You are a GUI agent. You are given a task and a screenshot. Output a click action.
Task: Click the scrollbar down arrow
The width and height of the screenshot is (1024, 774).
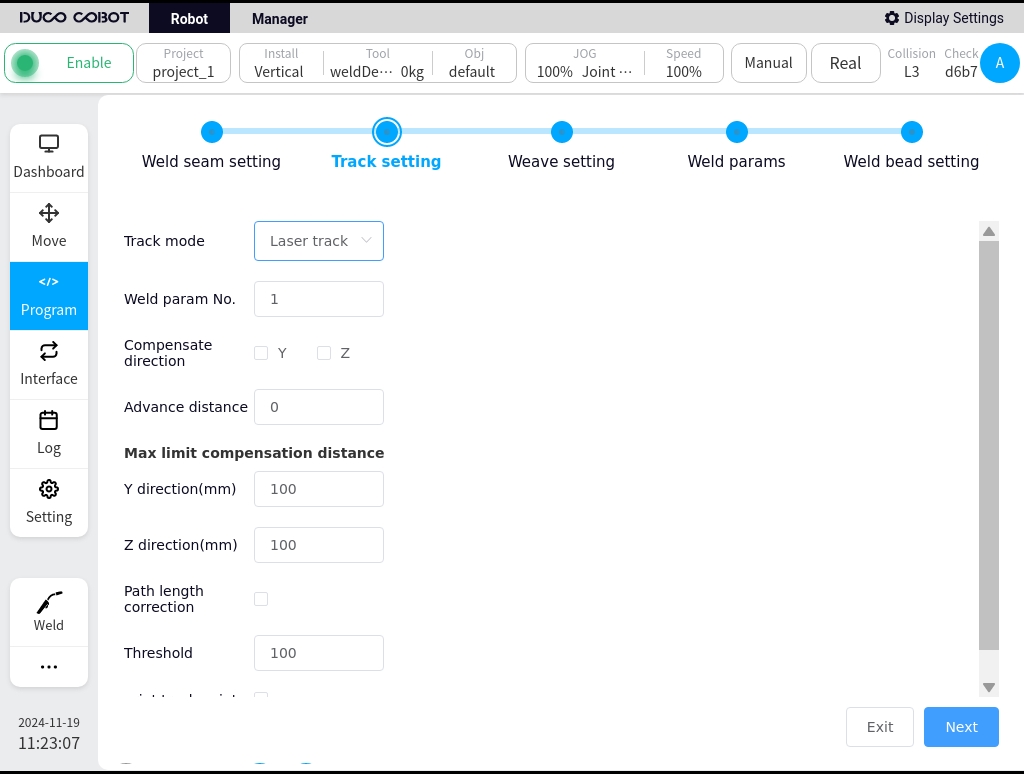pos(989,687)
